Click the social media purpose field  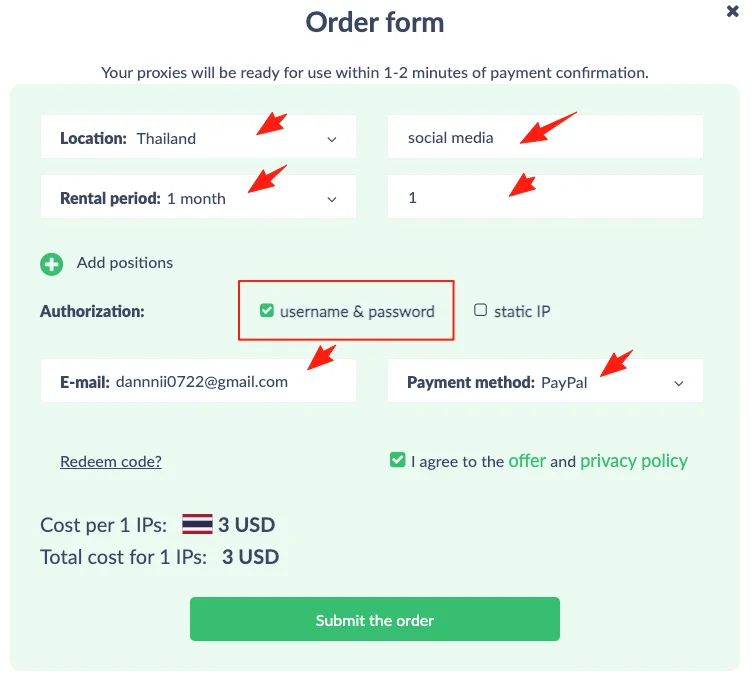[545, 137]
